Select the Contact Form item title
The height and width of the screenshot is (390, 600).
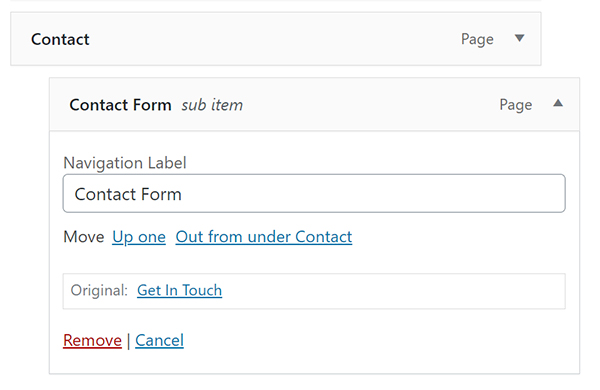click(x=120, y=105)
